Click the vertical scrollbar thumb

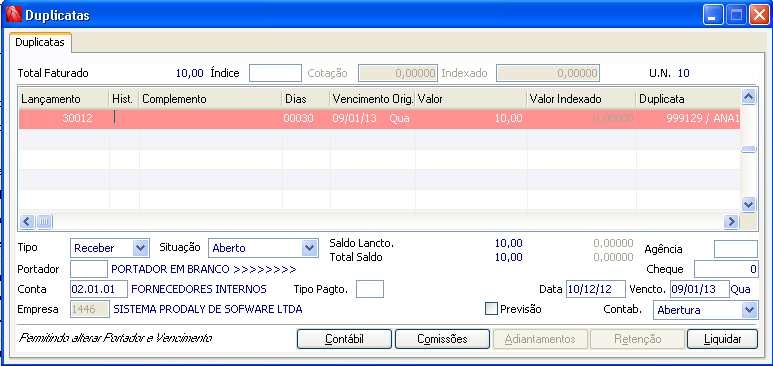(x=748, y=149)
